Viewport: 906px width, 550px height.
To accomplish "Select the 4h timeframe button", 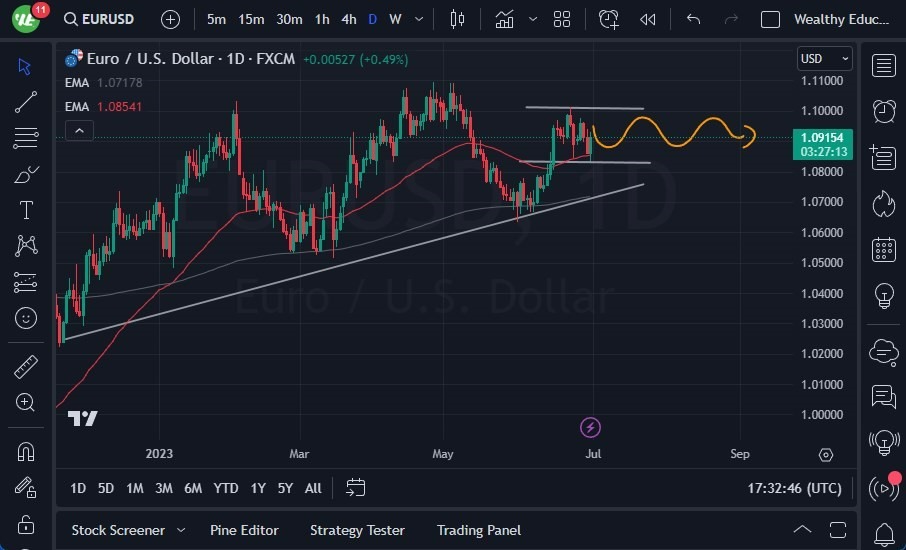I will 348,19.
